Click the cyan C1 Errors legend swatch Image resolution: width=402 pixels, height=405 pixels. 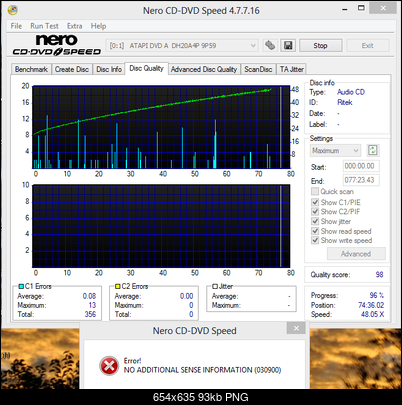pos(21,286)
